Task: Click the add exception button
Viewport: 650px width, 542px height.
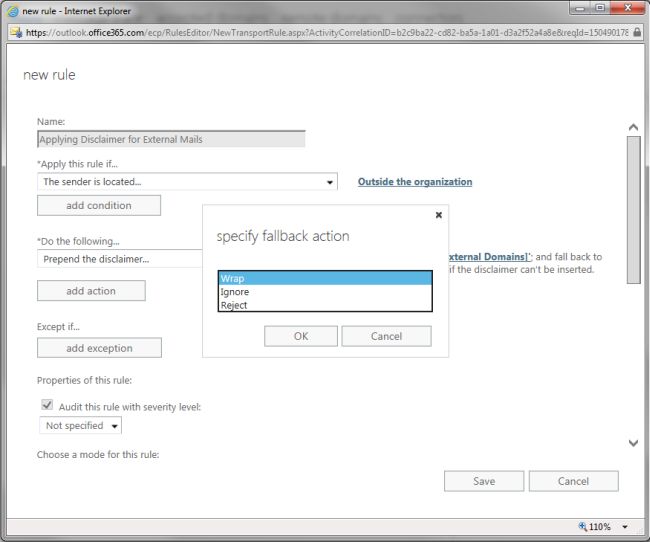Action: [99, 348]
